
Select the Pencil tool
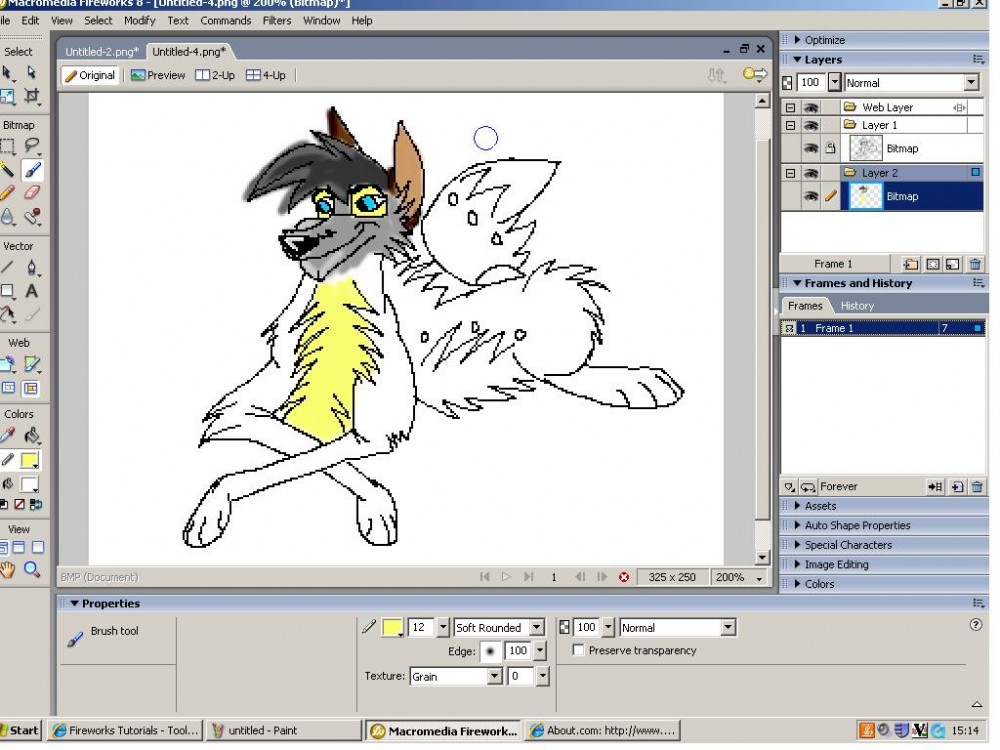(7, 193)
